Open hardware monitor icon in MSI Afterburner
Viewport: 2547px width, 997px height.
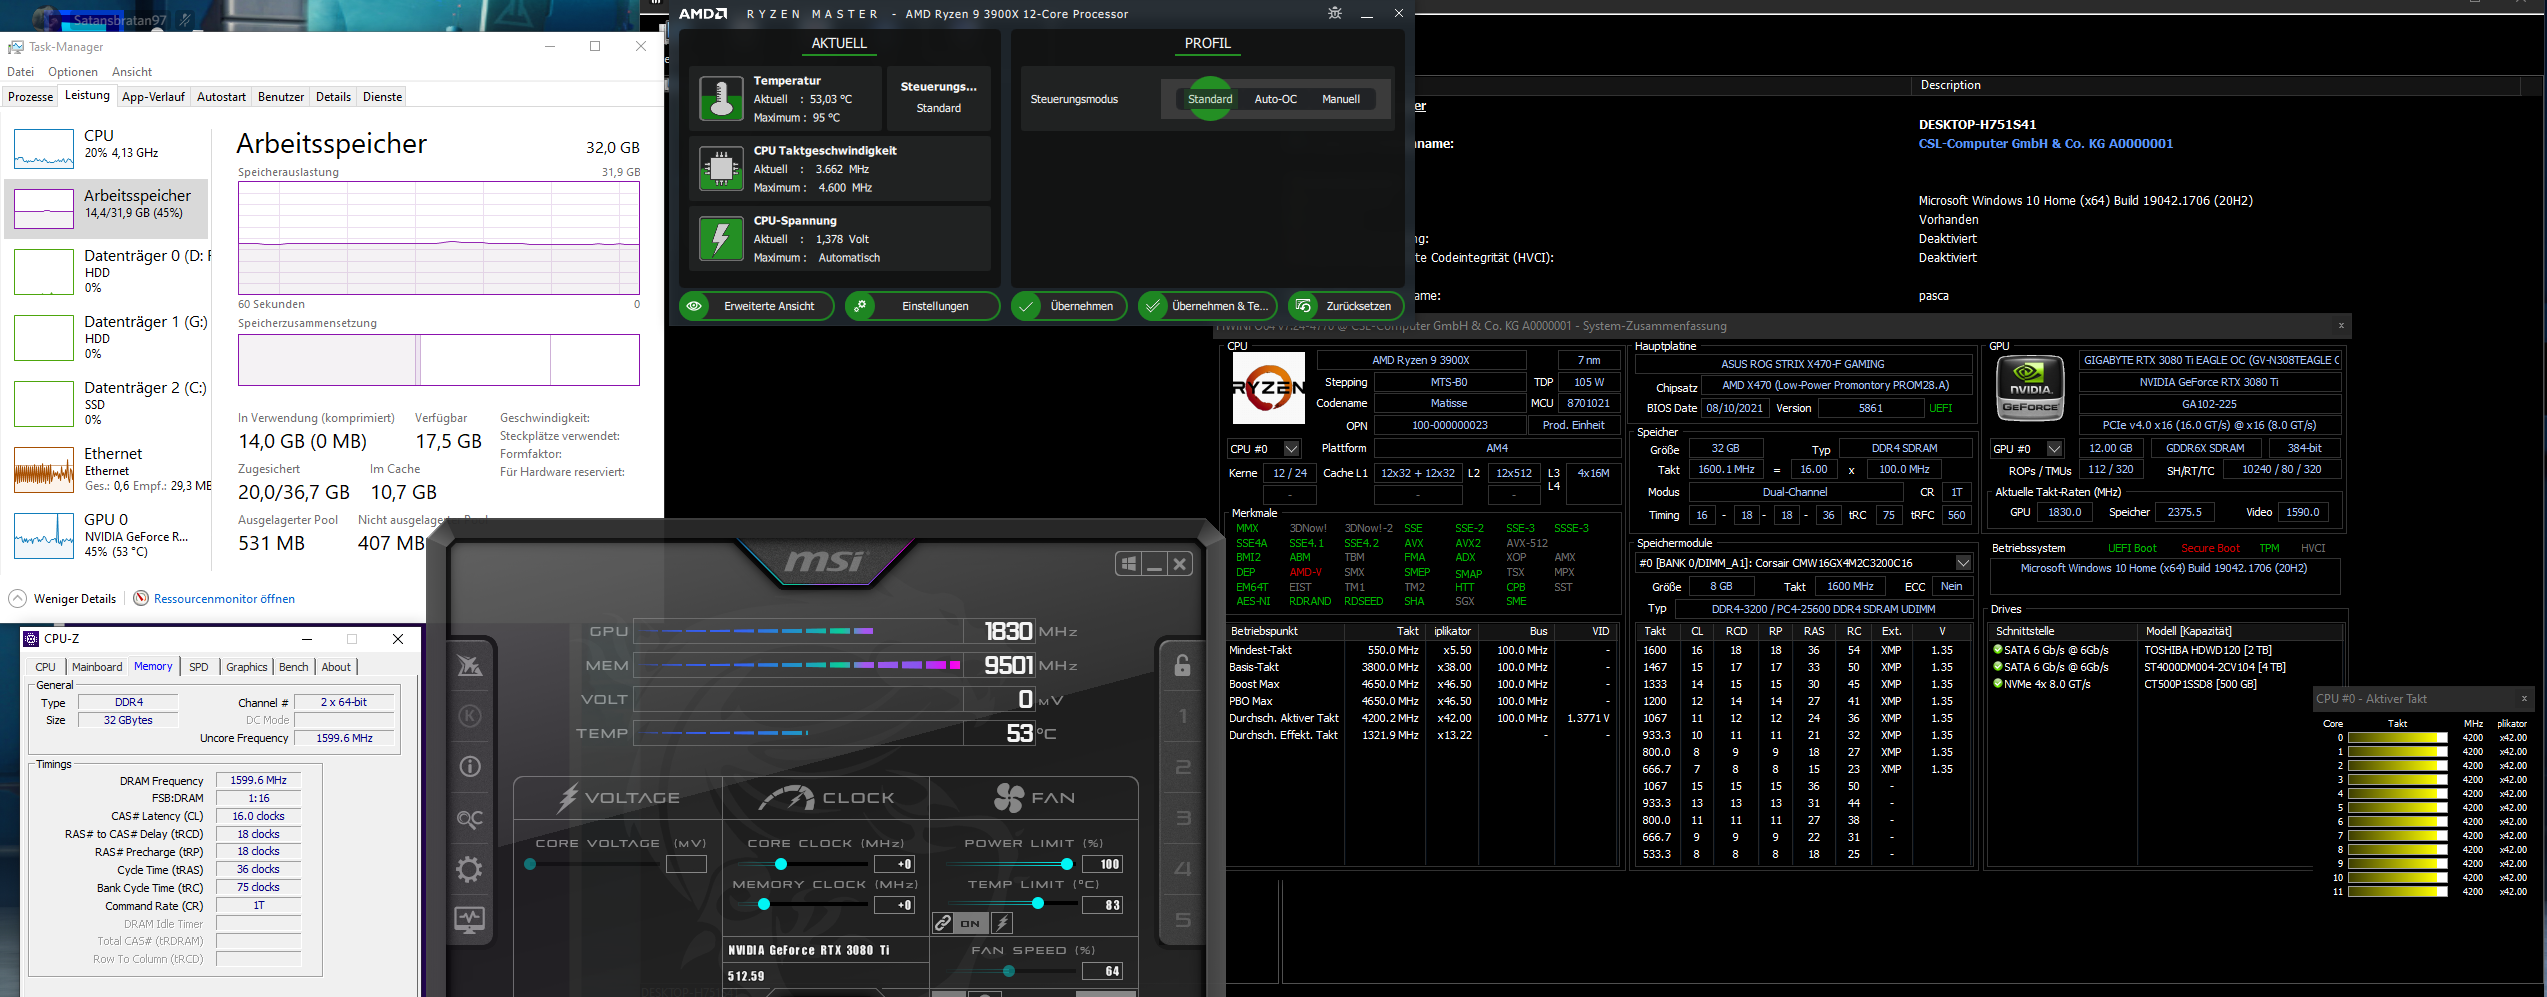tap(469, 919)
